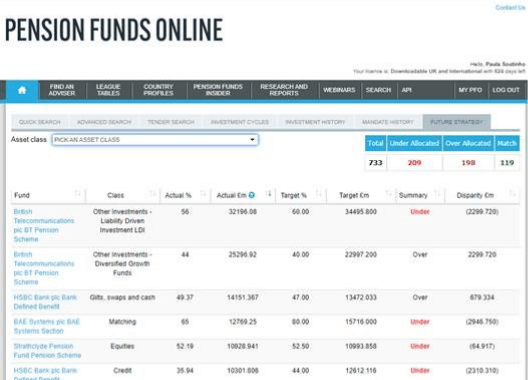Click Log Out

[506, 90]
